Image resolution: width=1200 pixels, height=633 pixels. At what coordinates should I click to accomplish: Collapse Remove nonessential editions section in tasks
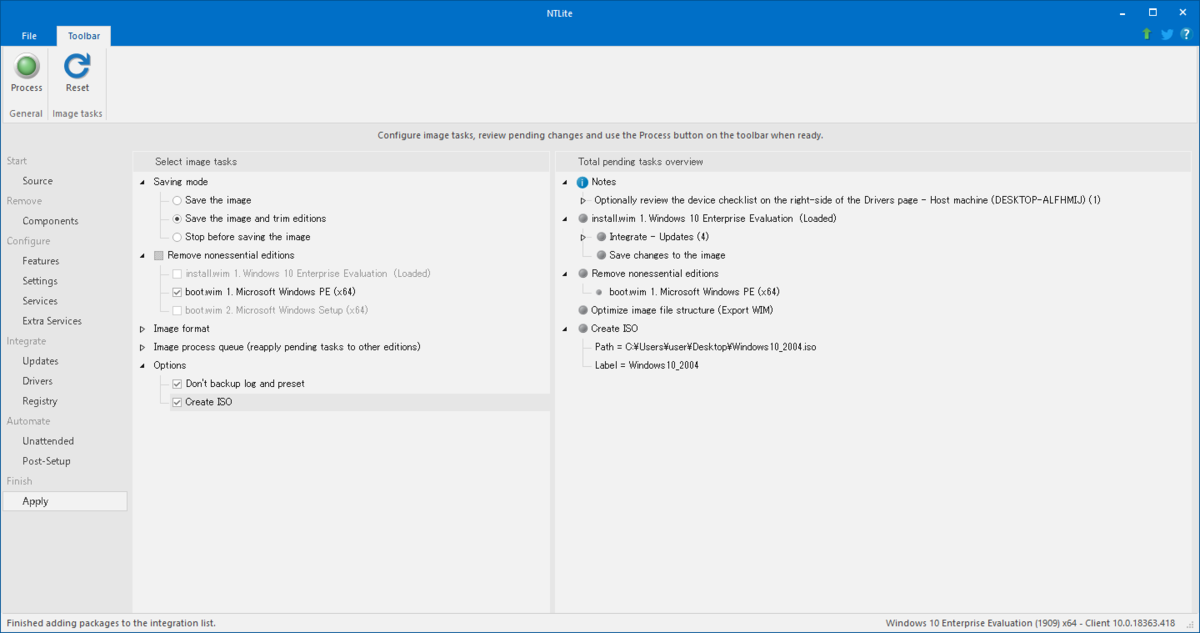142,255
